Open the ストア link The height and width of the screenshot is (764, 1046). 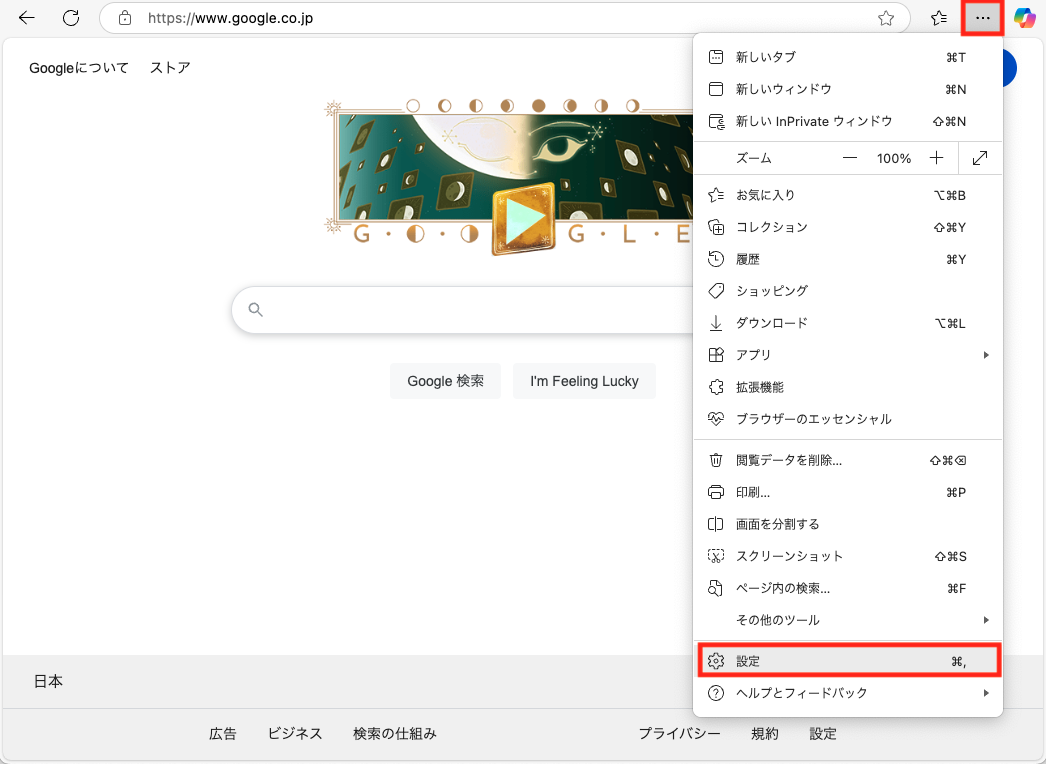tap(170, 67)
